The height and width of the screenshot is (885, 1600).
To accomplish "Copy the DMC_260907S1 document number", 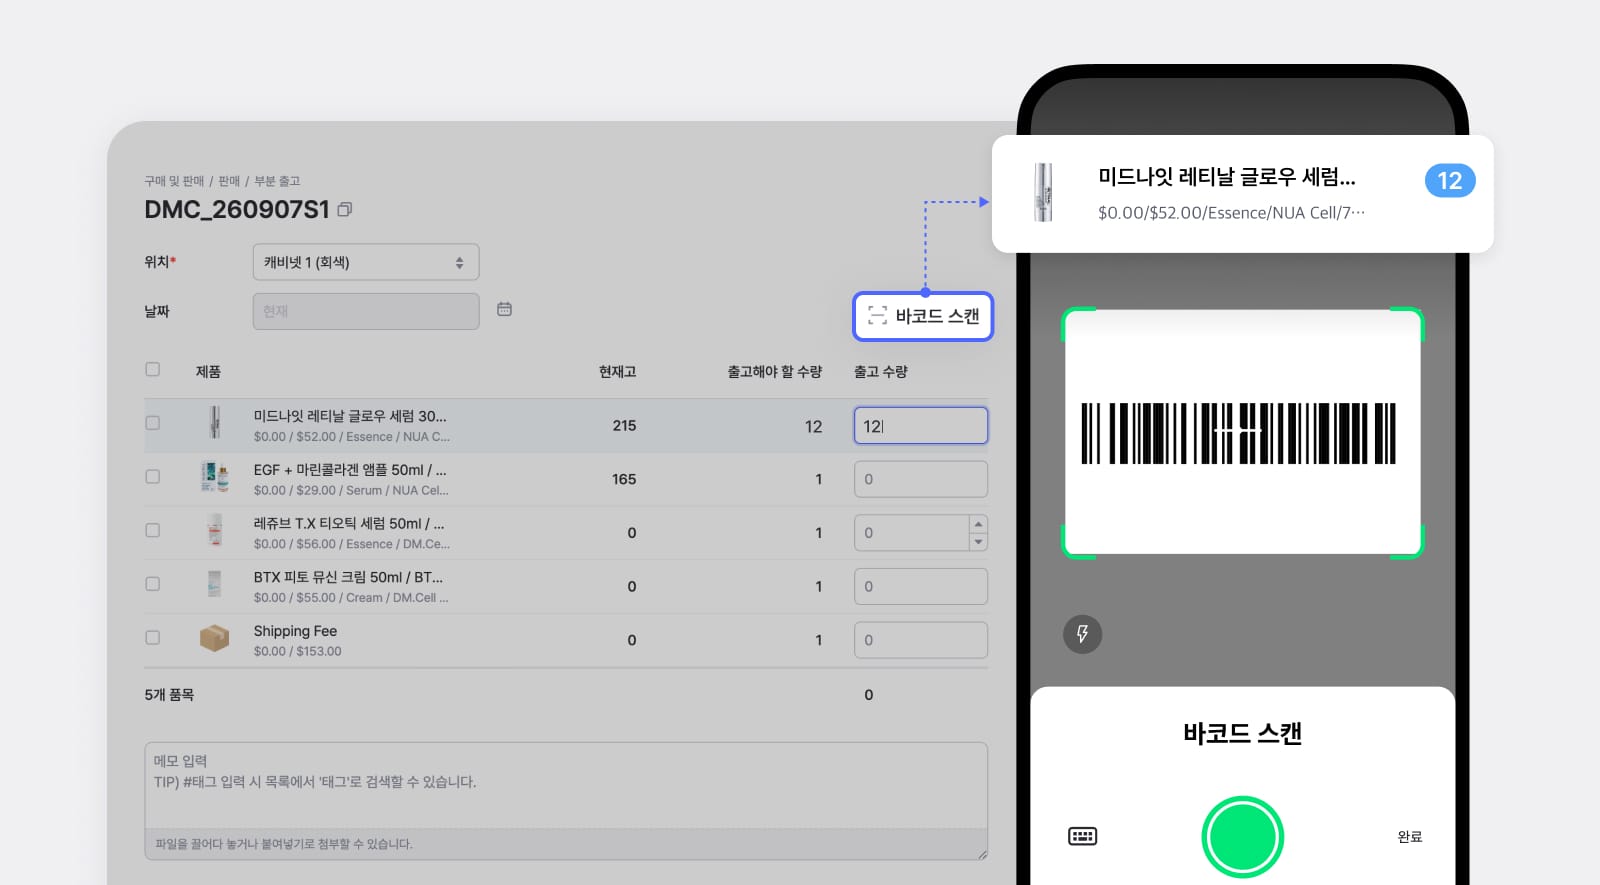I will 345,210.
